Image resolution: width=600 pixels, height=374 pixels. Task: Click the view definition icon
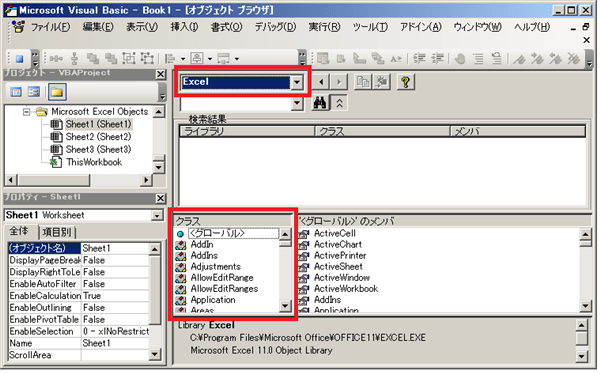[382, 82]
